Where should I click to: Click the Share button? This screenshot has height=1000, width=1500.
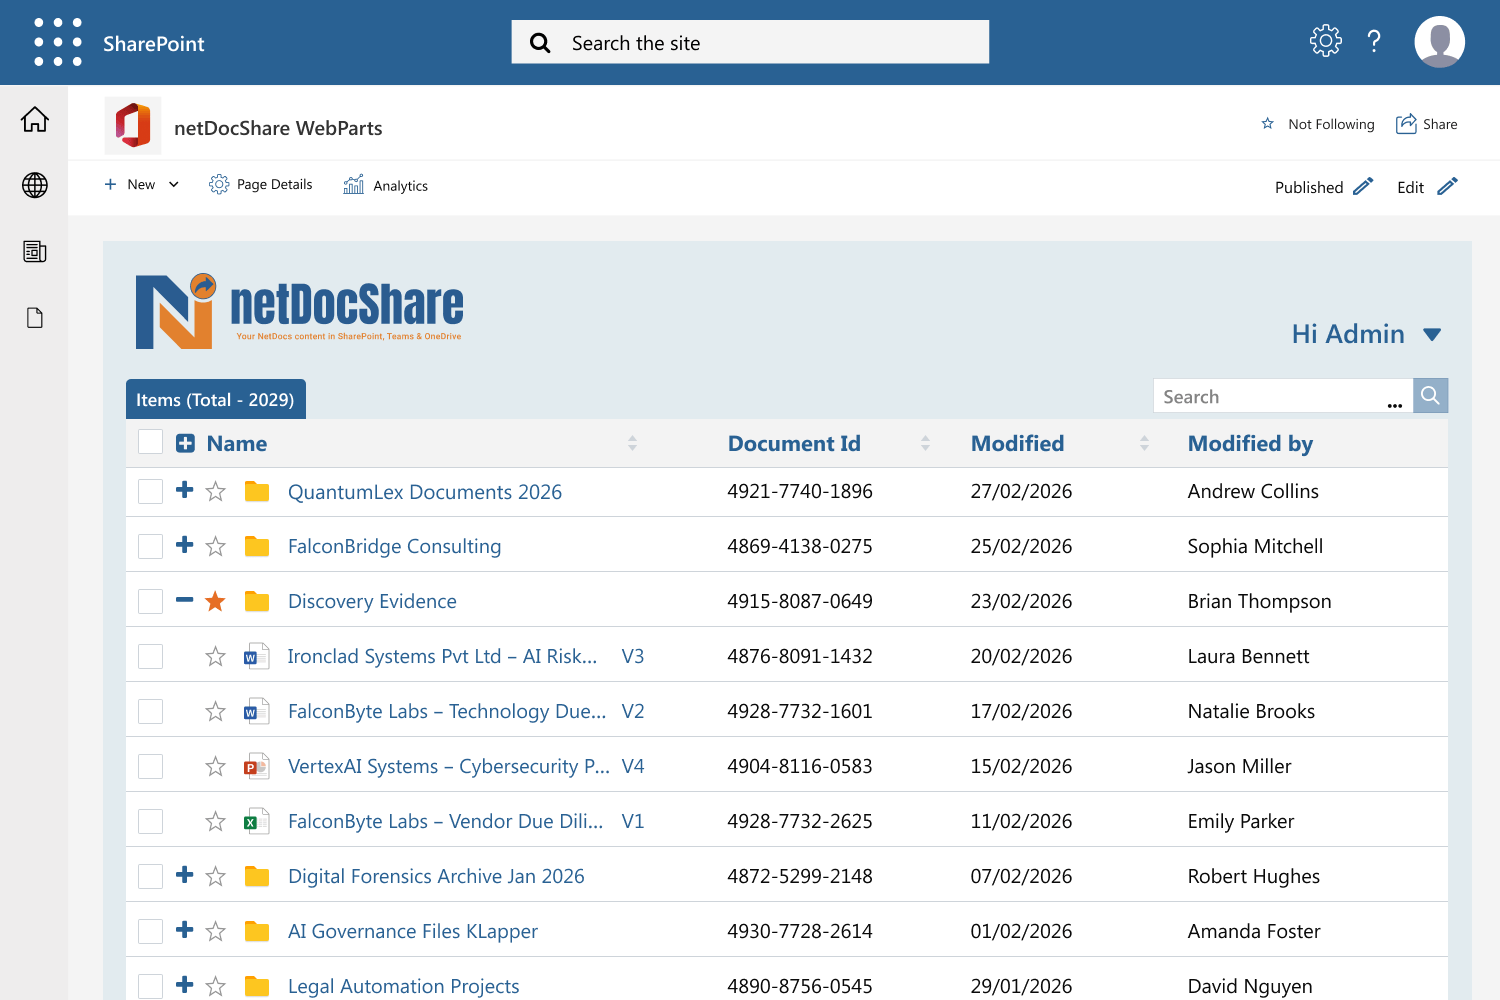(x=1427, y=124)
